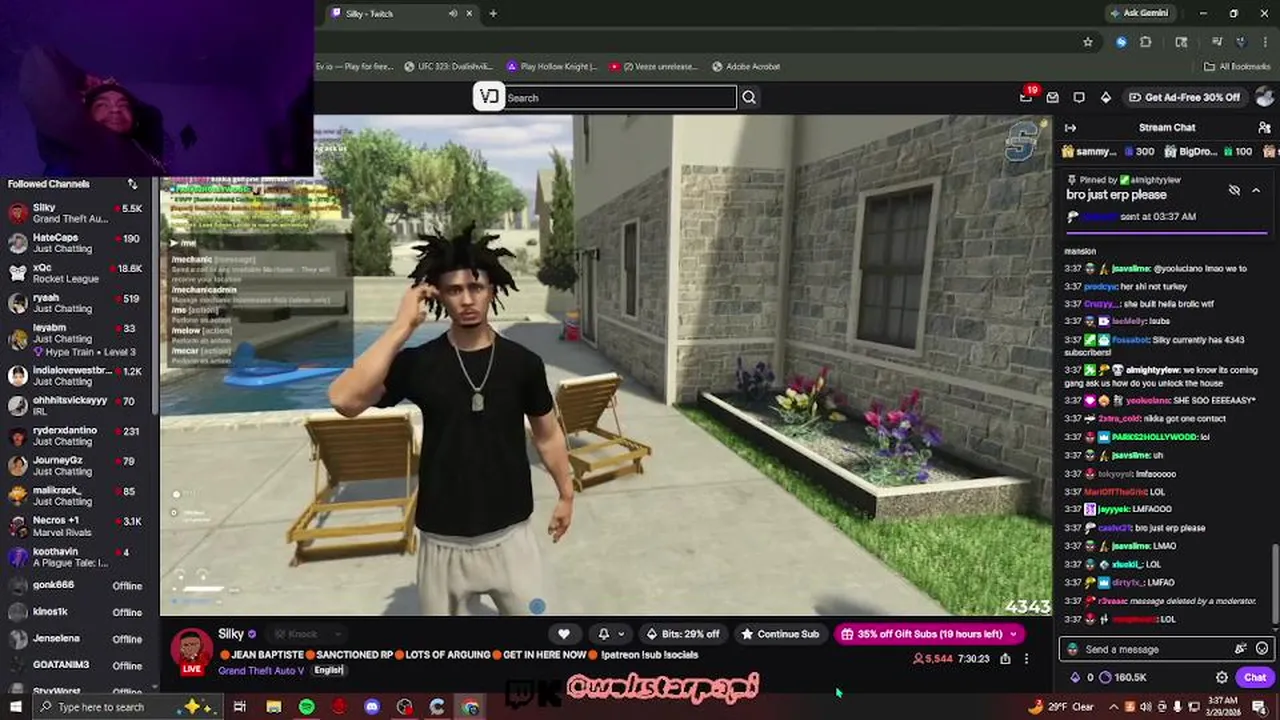
Task: Open the stream more options dots
Action: coord(1026,659)
